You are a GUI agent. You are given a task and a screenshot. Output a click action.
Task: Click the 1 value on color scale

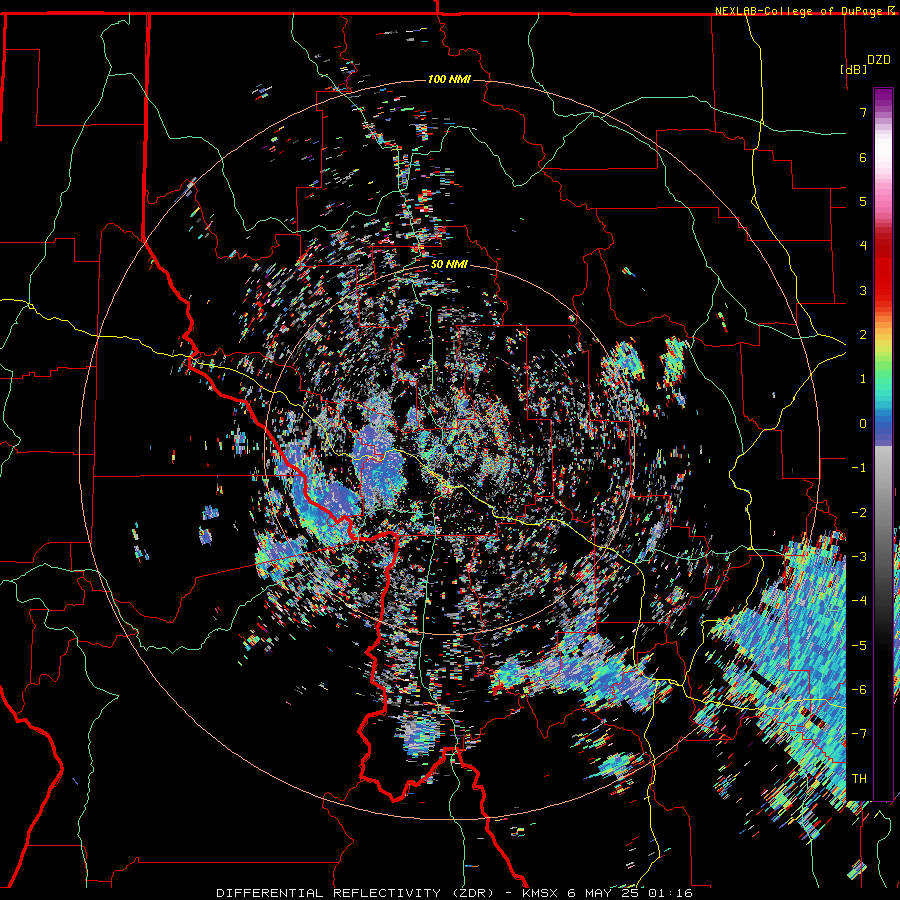(x=863, y=379)
